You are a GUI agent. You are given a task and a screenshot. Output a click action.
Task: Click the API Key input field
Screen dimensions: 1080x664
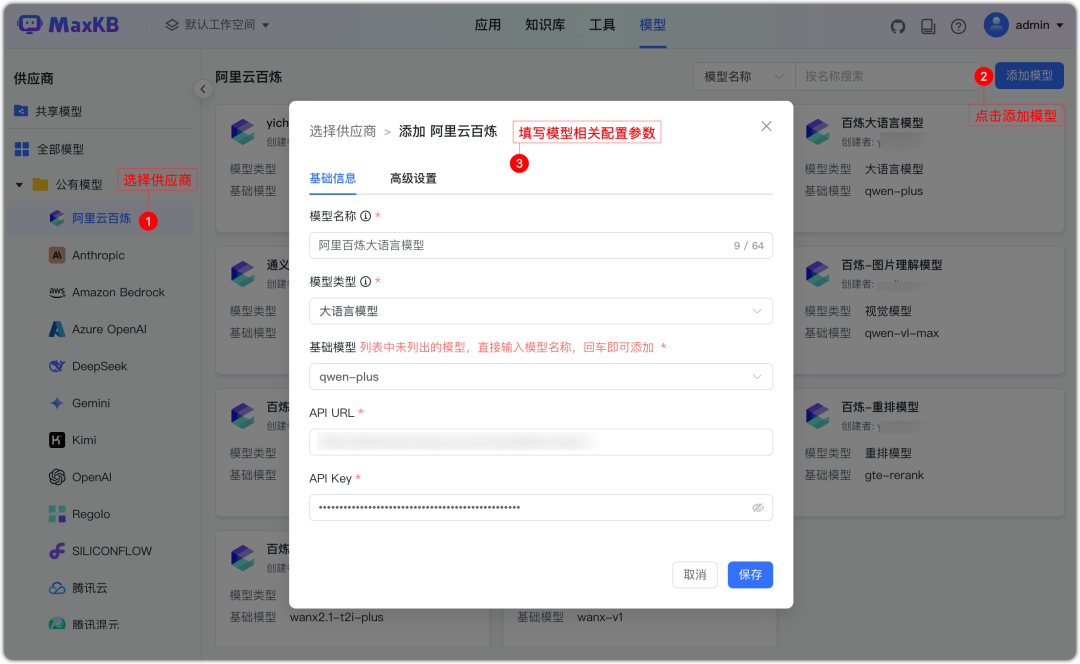tap(541, 508)
